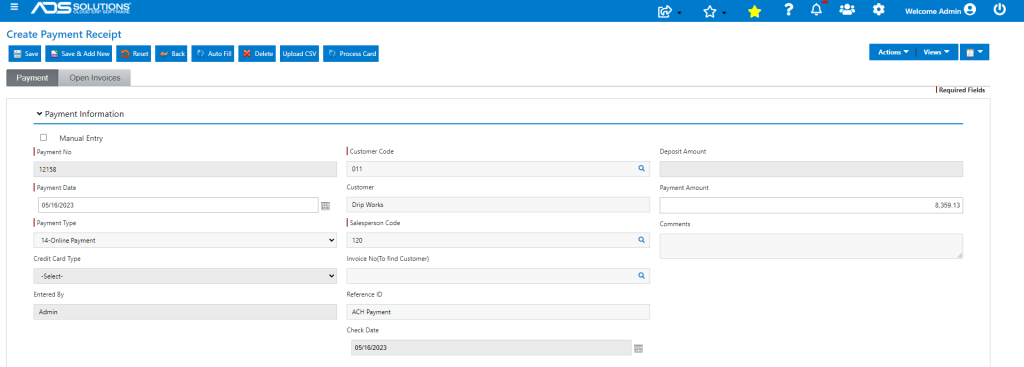Click the Check Date field
This screenshot has width=1024, height=367.
491,348
